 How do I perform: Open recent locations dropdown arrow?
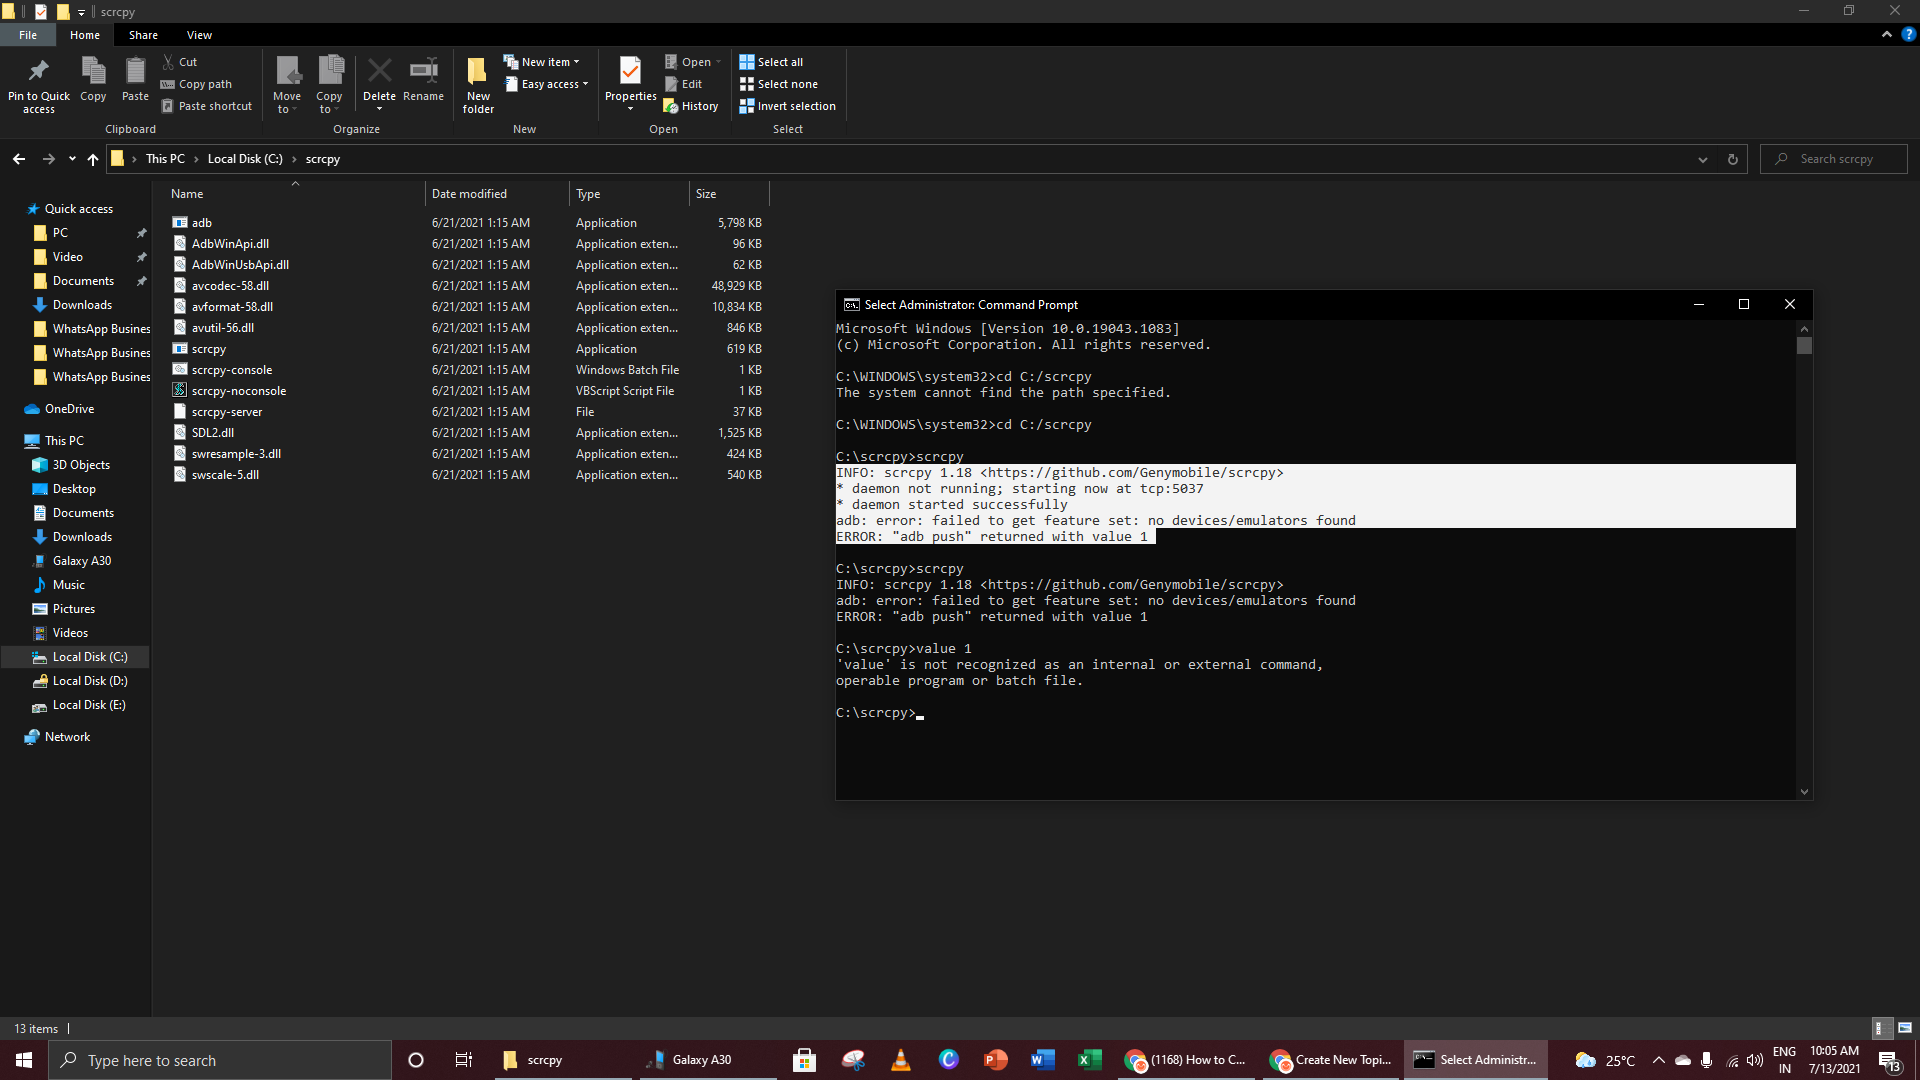[72, 159]
